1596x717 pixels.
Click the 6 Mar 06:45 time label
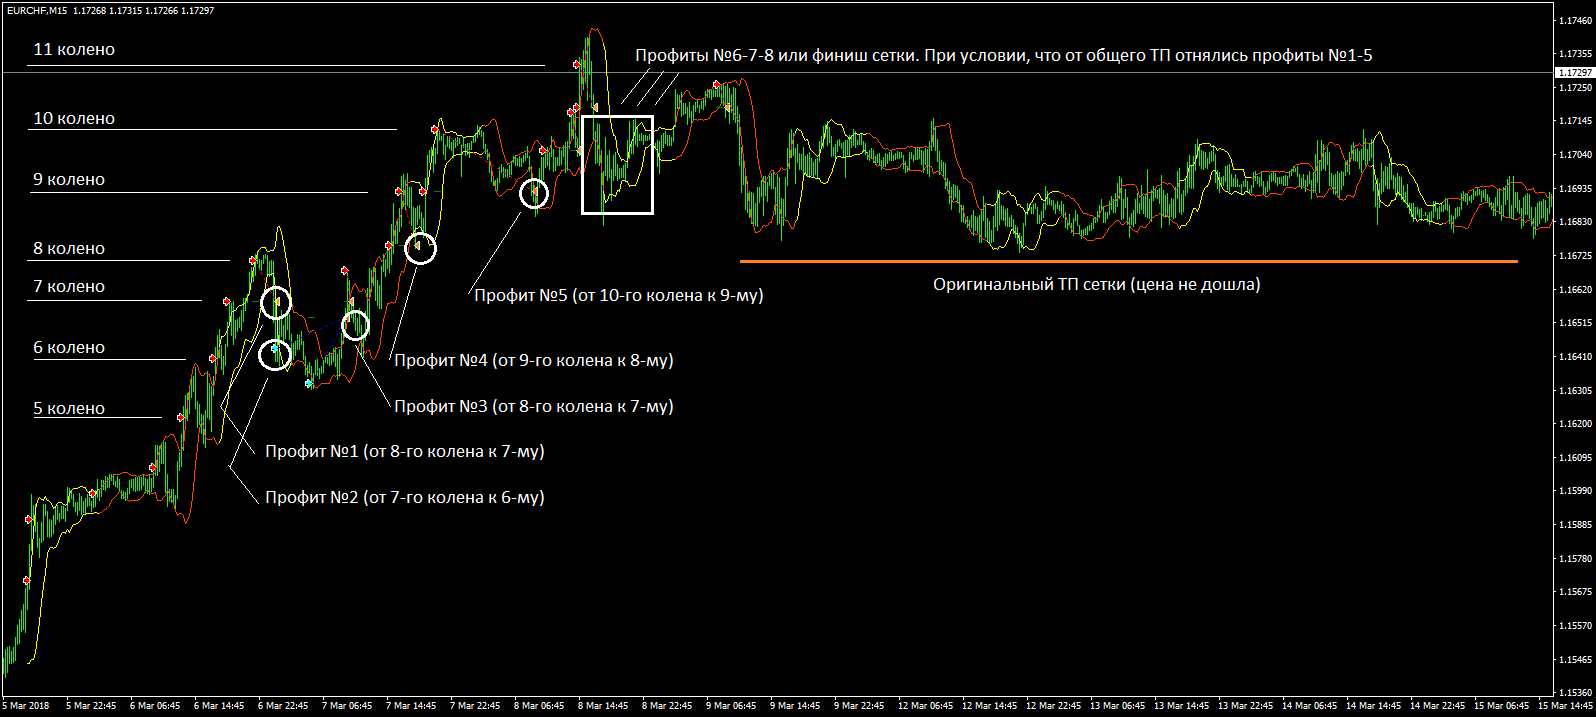click(x=155, y=706)
